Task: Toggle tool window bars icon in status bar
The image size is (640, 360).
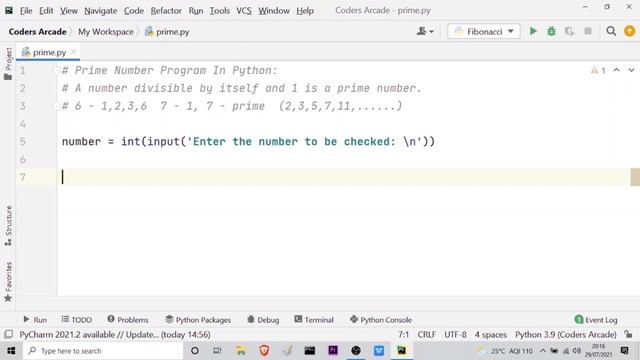Action: [8, 334]
